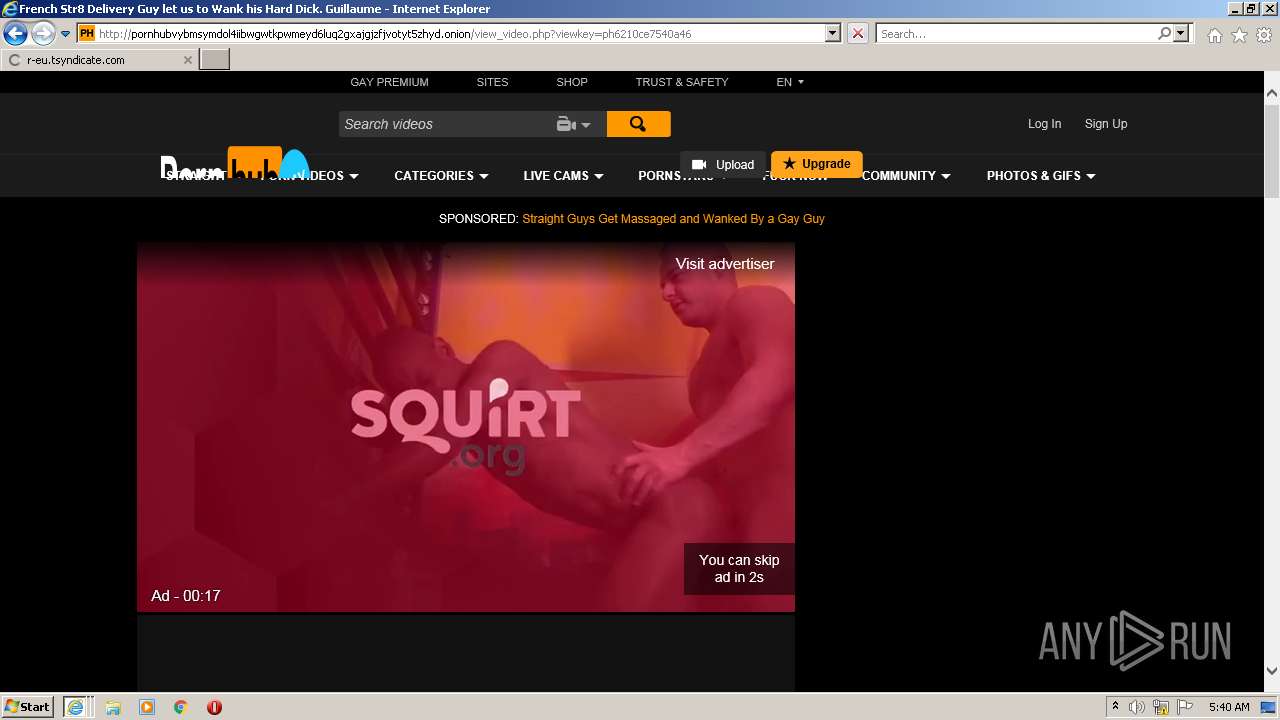Expand the CATEGORIES menu

(441, 176)
